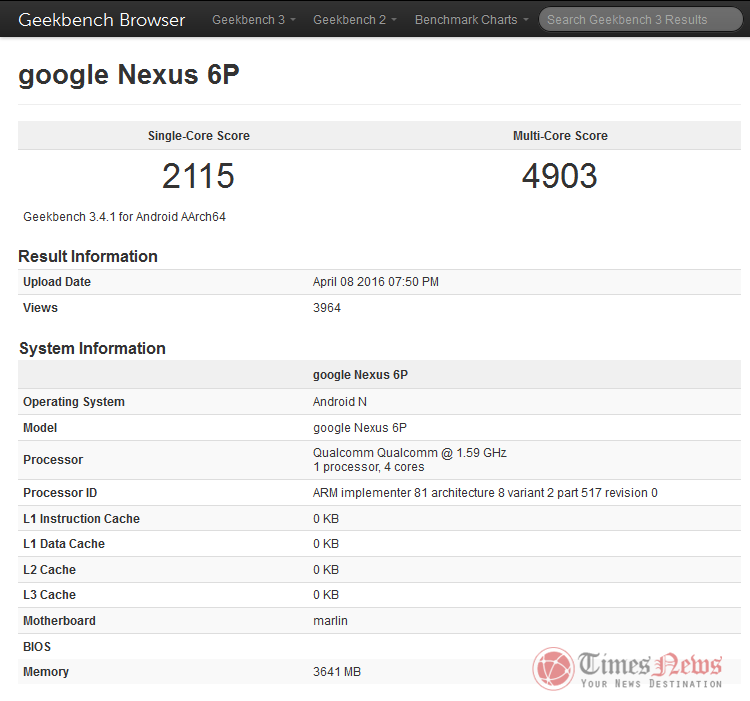Select the upload date April 08 2016
Viewport: 750px width, 701px height.
375,282
